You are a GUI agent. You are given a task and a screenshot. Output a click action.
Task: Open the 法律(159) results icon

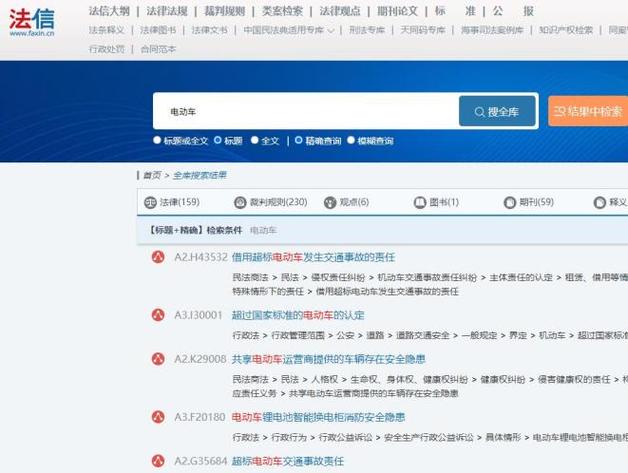(150, 203)
